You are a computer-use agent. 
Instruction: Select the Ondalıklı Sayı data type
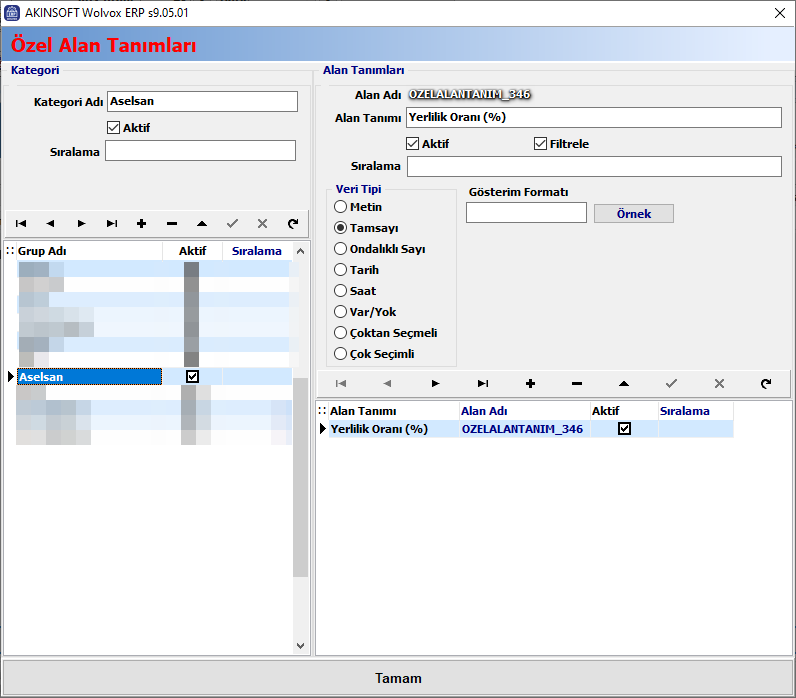[x=341, y=249]
